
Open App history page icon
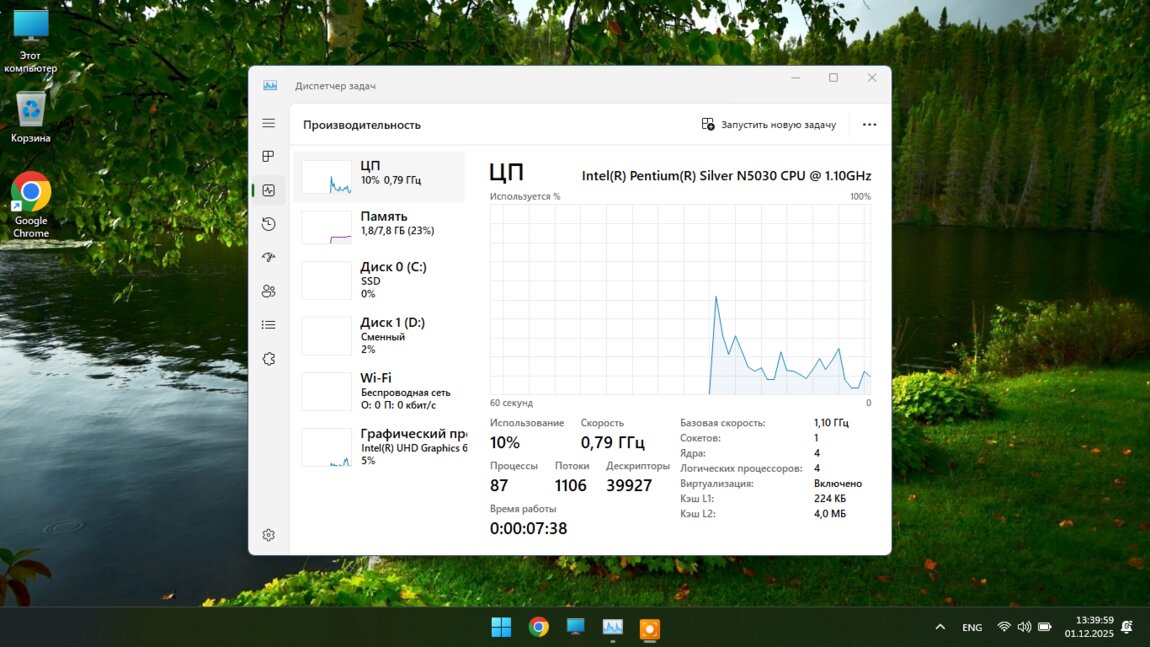click(x=268, y=224)
